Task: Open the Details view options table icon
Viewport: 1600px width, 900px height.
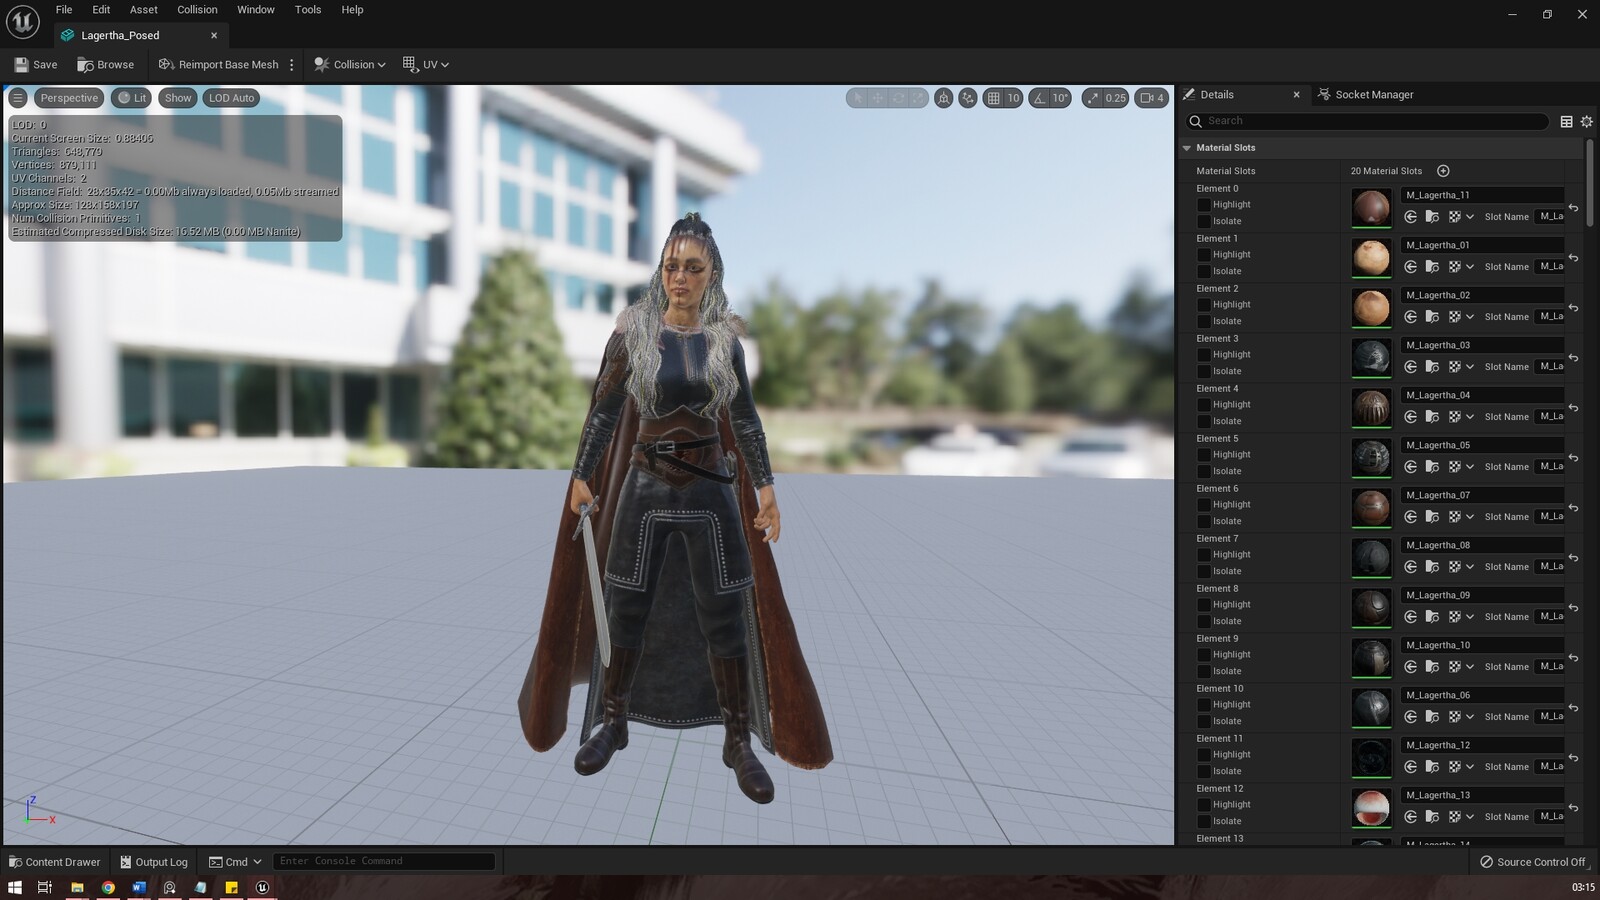Action: (x=1566, y=121)
